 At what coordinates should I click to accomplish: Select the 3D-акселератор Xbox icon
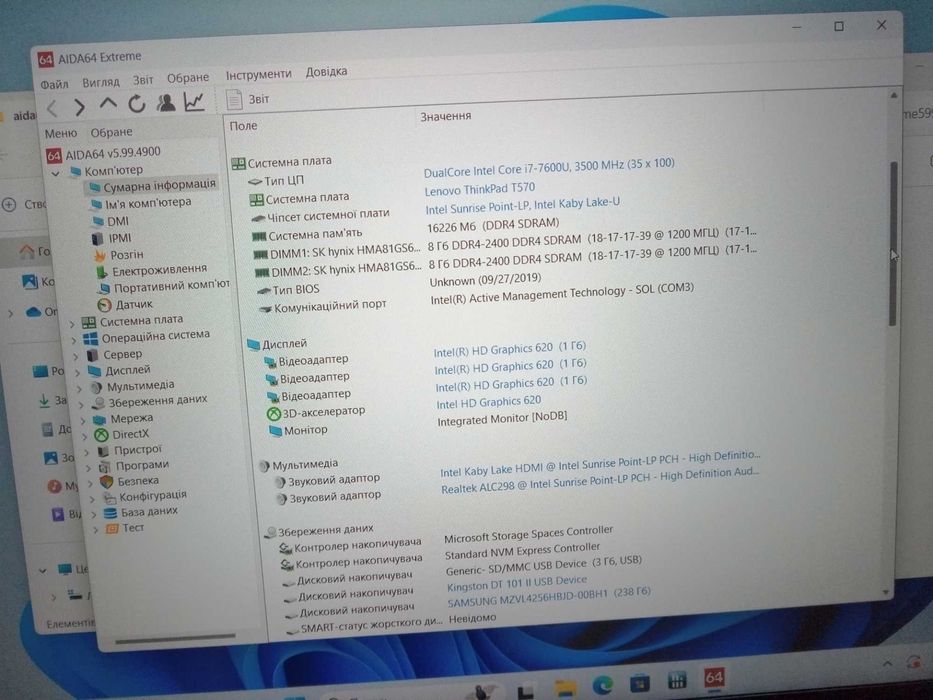point(274,413)
